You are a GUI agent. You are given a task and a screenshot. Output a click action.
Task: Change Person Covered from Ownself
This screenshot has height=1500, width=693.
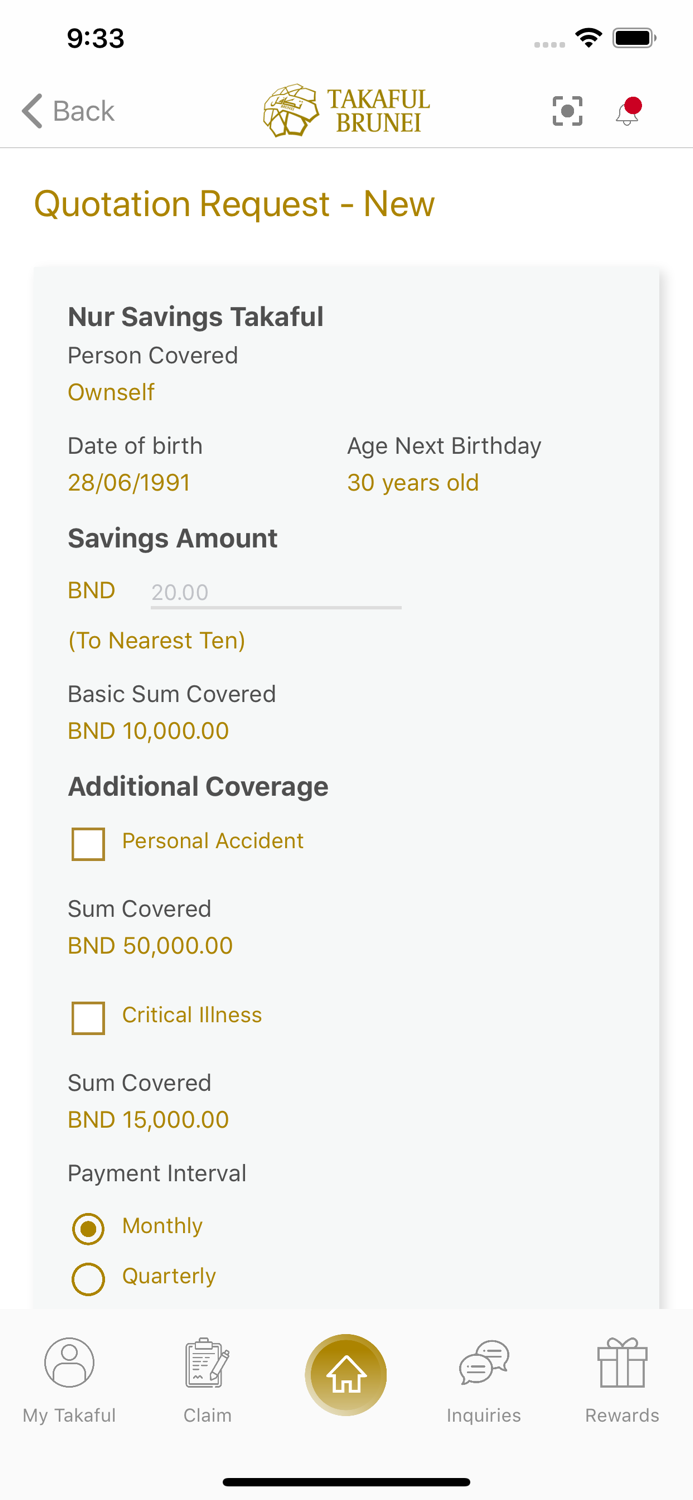[x=110, y=392]
